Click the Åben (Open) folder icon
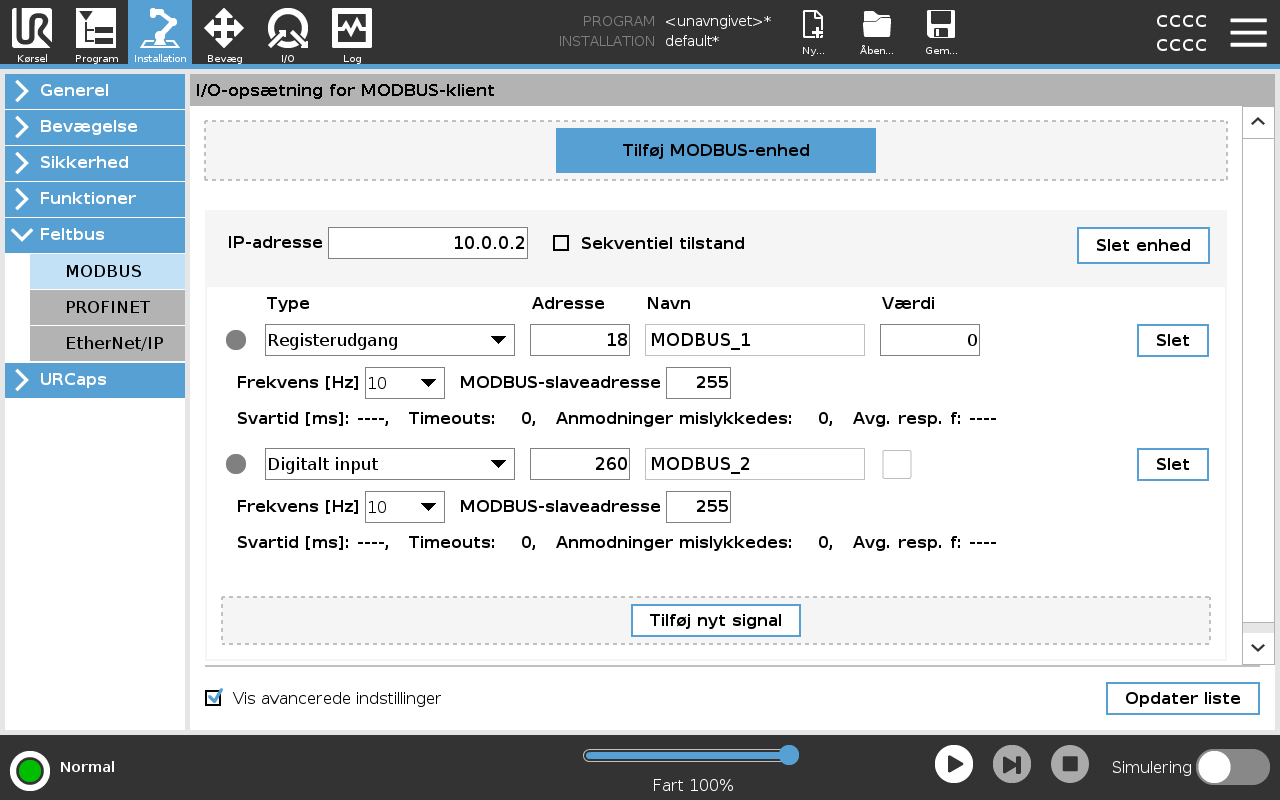Screen dimensions: 1280x800 (x=877, y=32)
